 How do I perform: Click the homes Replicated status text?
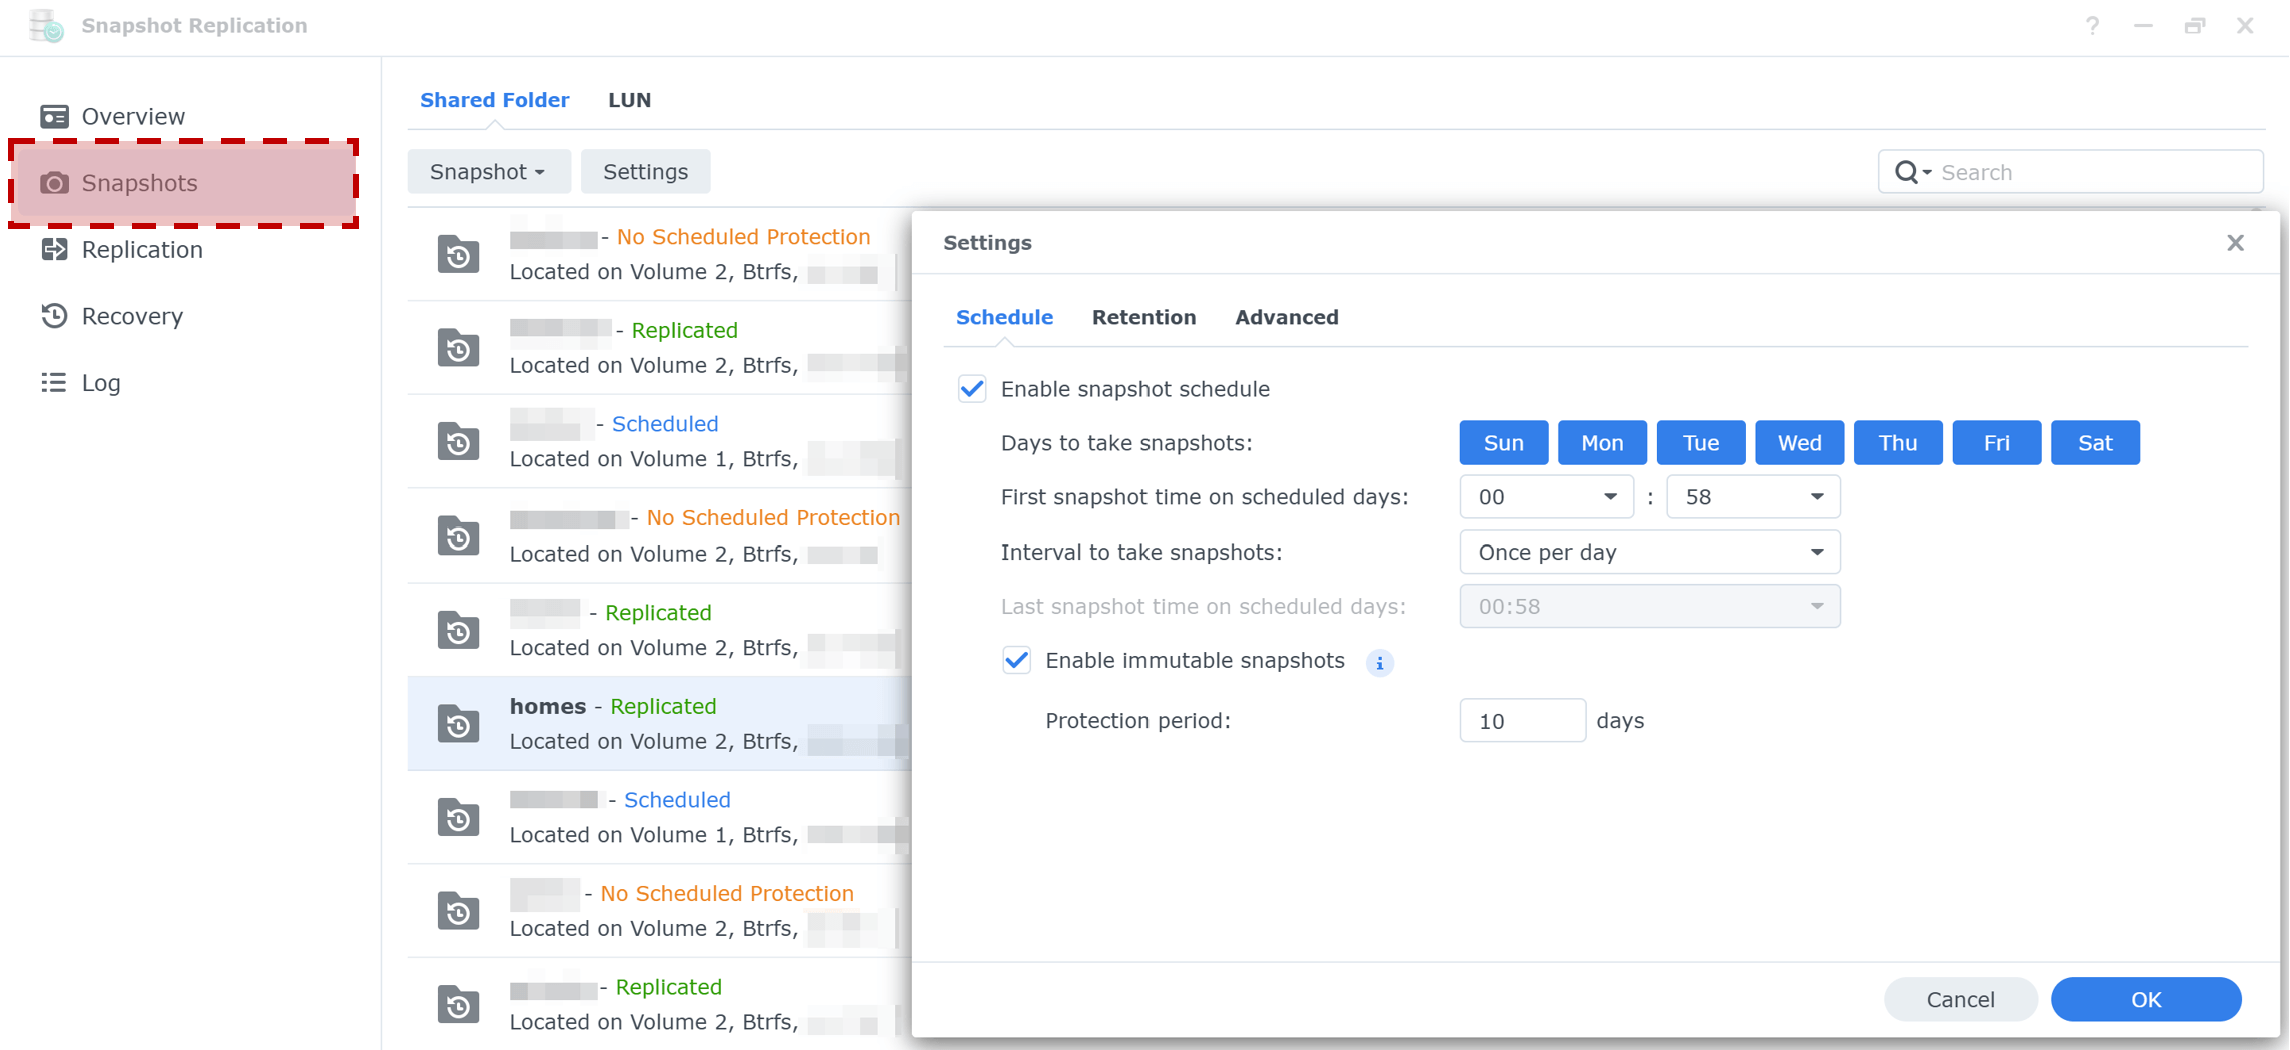(x=663, y=706)
